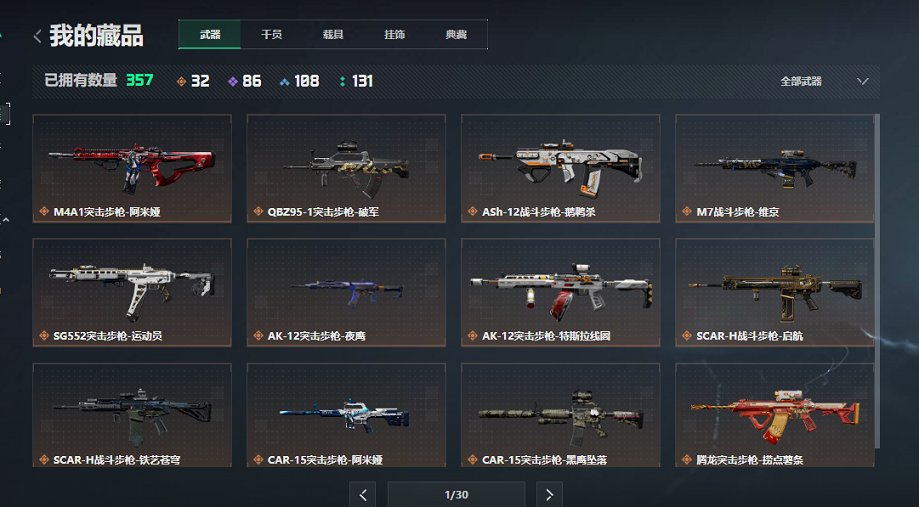Switch to the 载具 tab
The image size is (919, 507).
[x=333, y=35]
